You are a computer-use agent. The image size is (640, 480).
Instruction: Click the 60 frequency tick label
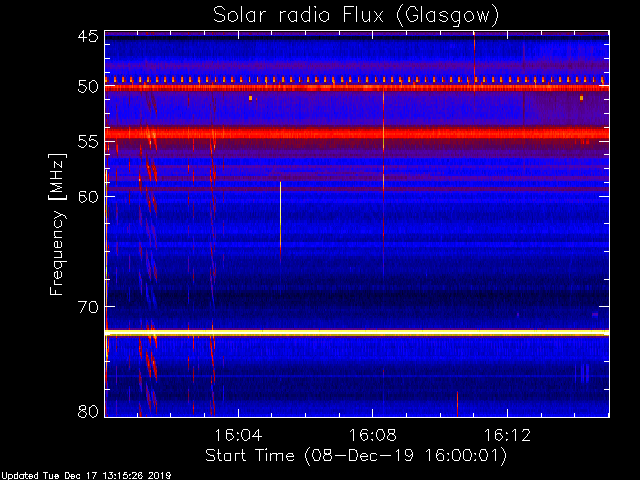point(88,196)
